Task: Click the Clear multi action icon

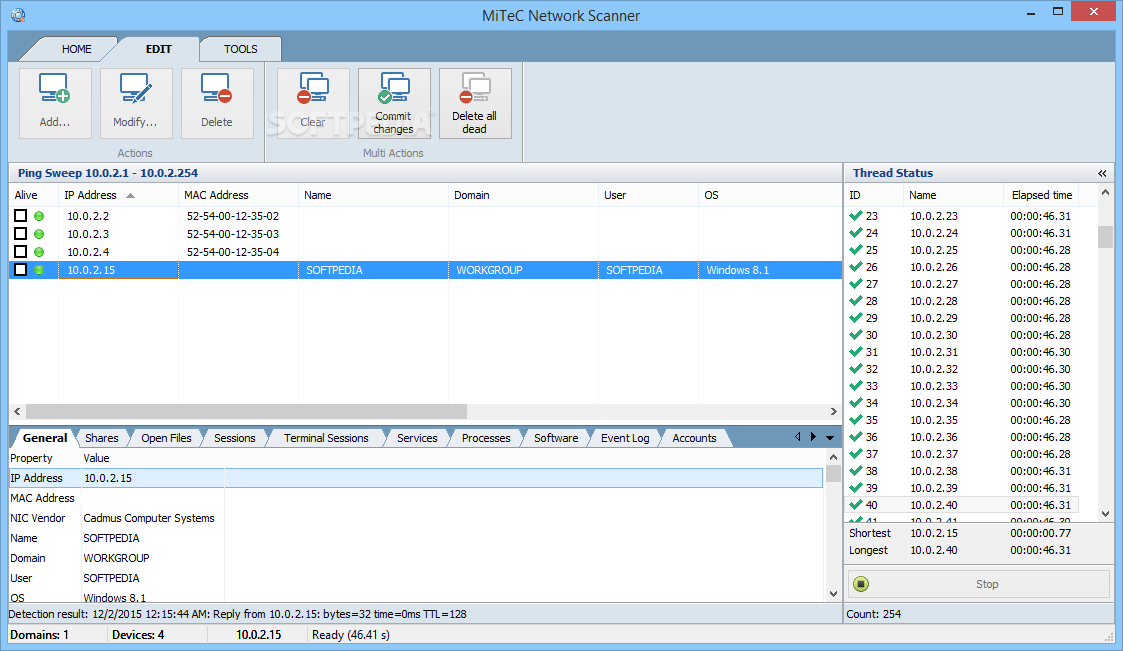Action: tap(313, 89)
